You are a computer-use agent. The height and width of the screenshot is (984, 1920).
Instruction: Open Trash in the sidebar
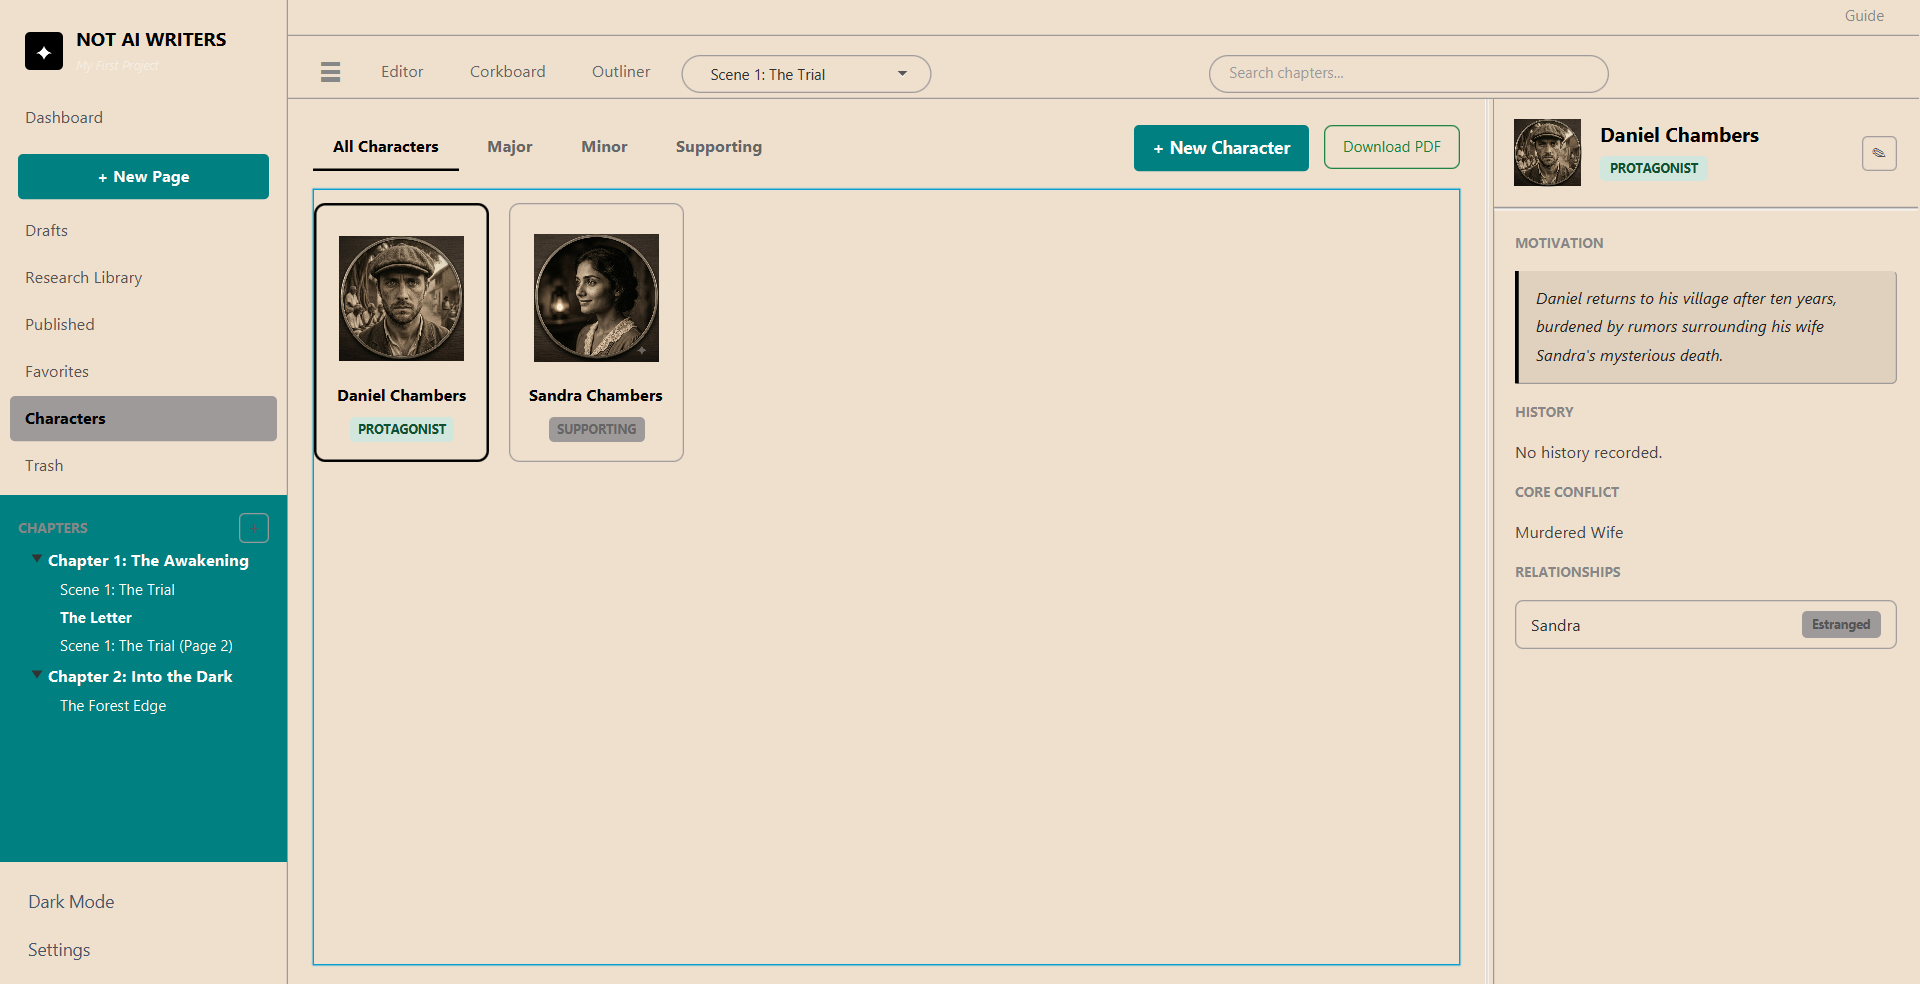pos(44,466)
